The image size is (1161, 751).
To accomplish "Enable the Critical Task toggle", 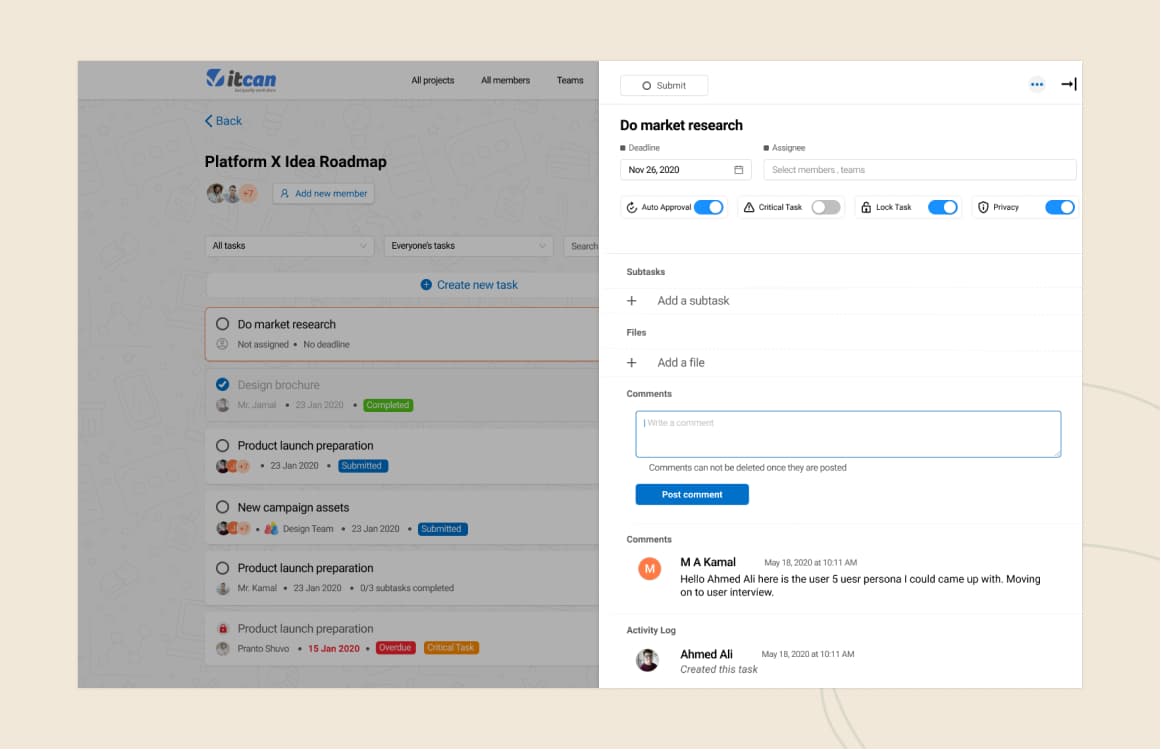I will point(825,208).
